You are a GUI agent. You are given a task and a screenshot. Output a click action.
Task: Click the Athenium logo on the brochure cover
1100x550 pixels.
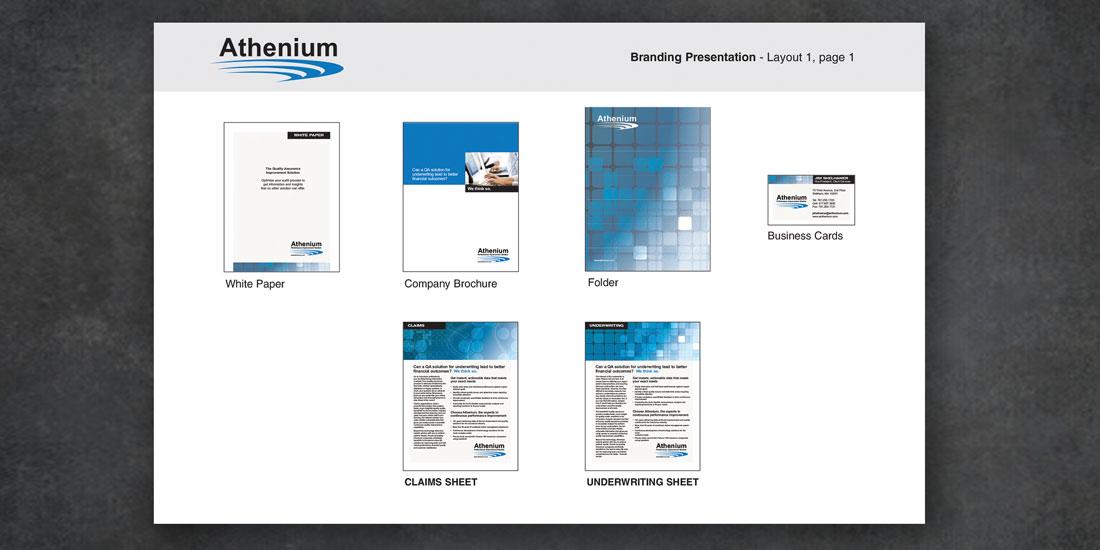493,255
